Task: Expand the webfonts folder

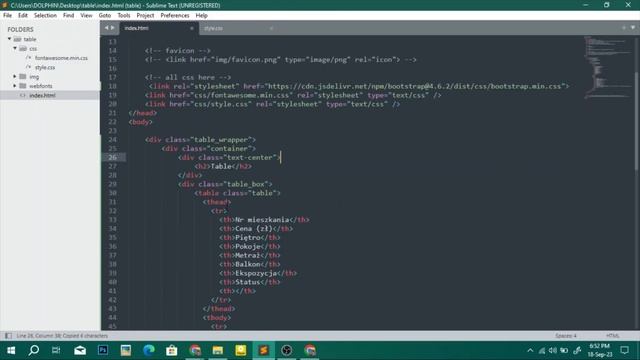Action: [15, 86]
